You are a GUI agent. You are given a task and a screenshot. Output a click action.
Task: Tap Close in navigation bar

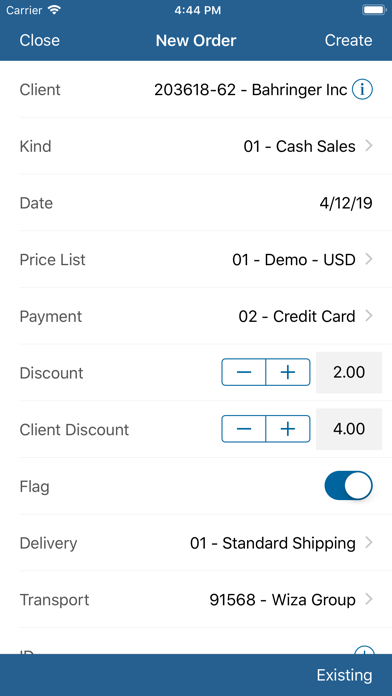coord(40,40)
